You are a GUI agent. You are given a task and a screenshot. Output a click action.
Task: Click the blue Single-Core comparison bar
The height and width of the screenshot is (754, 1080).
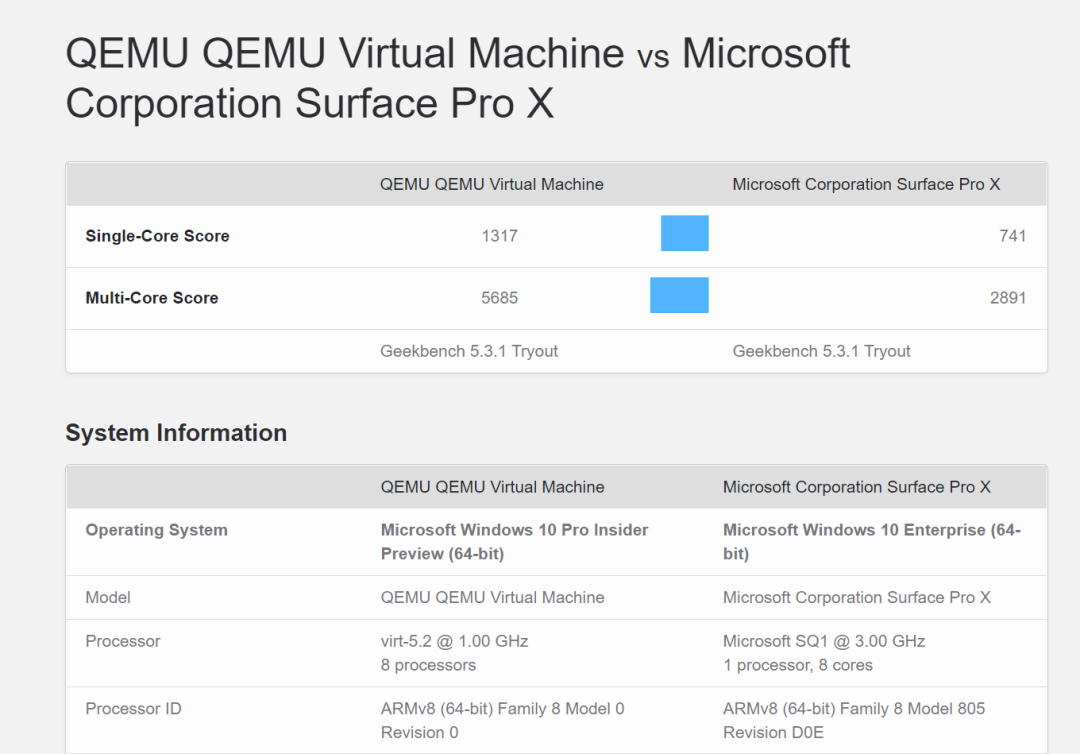click(685, 233)
